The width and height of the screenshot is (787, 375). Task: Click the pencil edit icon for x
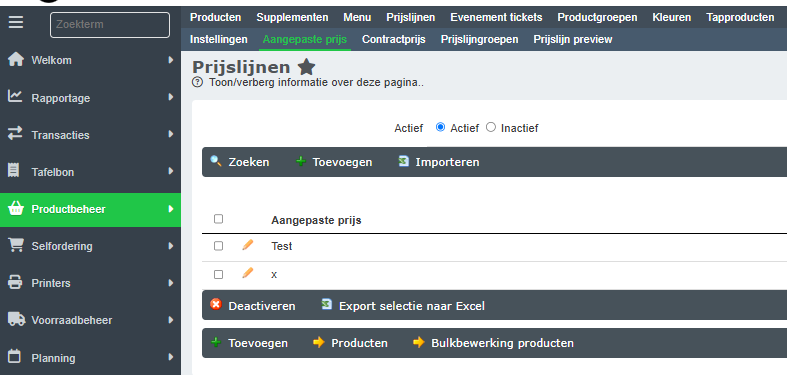click(247, 273)
